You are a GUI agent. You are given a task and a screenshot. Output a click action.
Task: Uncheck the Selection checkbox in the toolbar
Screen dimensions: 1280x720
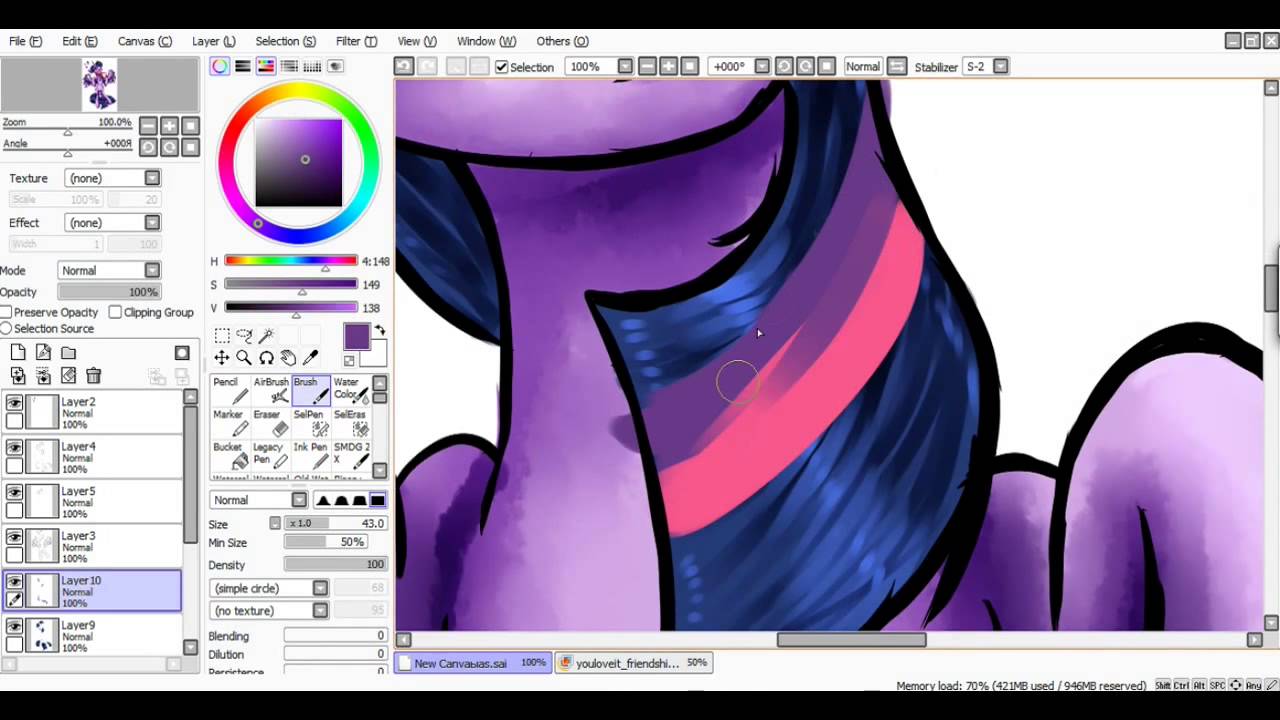(x=502, y=67)
